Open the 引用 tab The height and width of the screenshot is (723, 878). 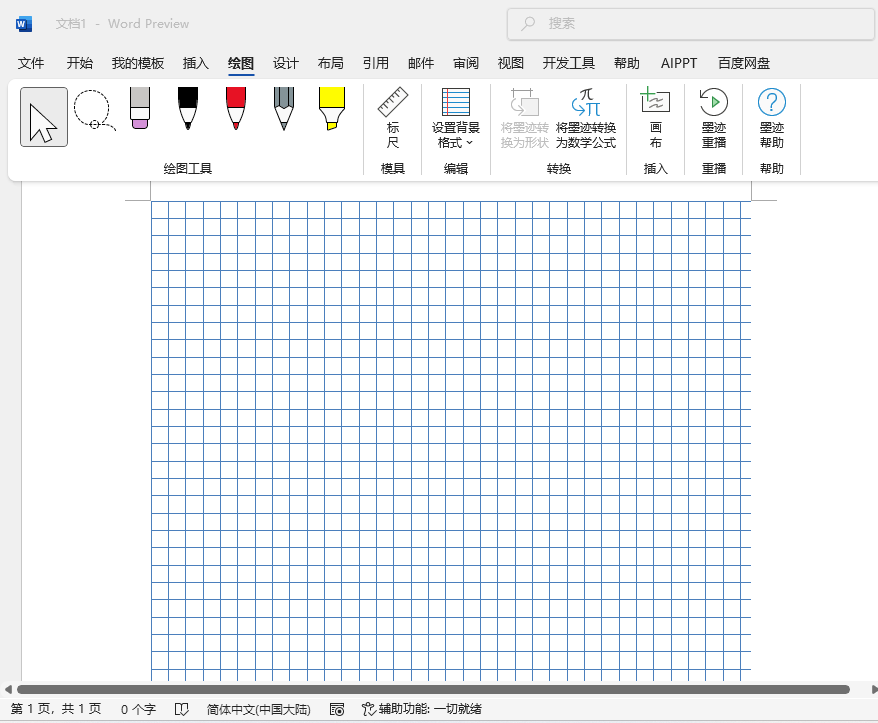375,63
